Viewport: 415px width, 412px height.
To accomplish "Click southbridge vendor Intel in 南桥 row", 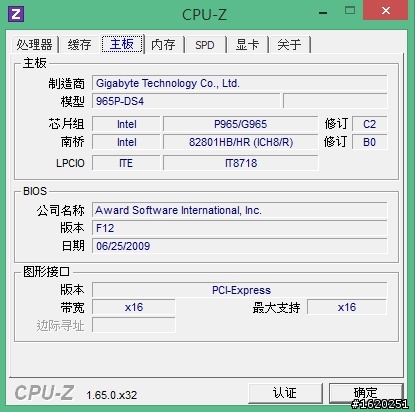I will [126, 142].
